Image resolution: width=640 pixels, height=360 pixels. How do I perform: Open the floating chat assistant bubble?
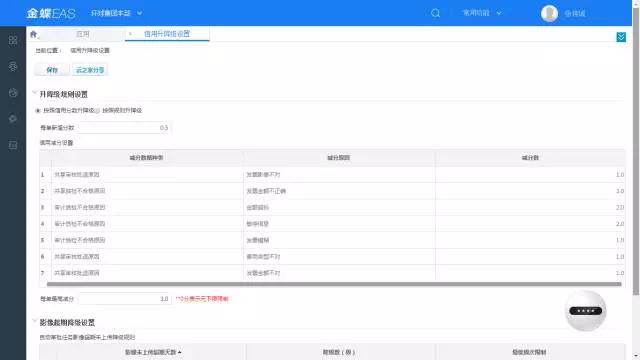pyautogui.click(x=586, y=311)
